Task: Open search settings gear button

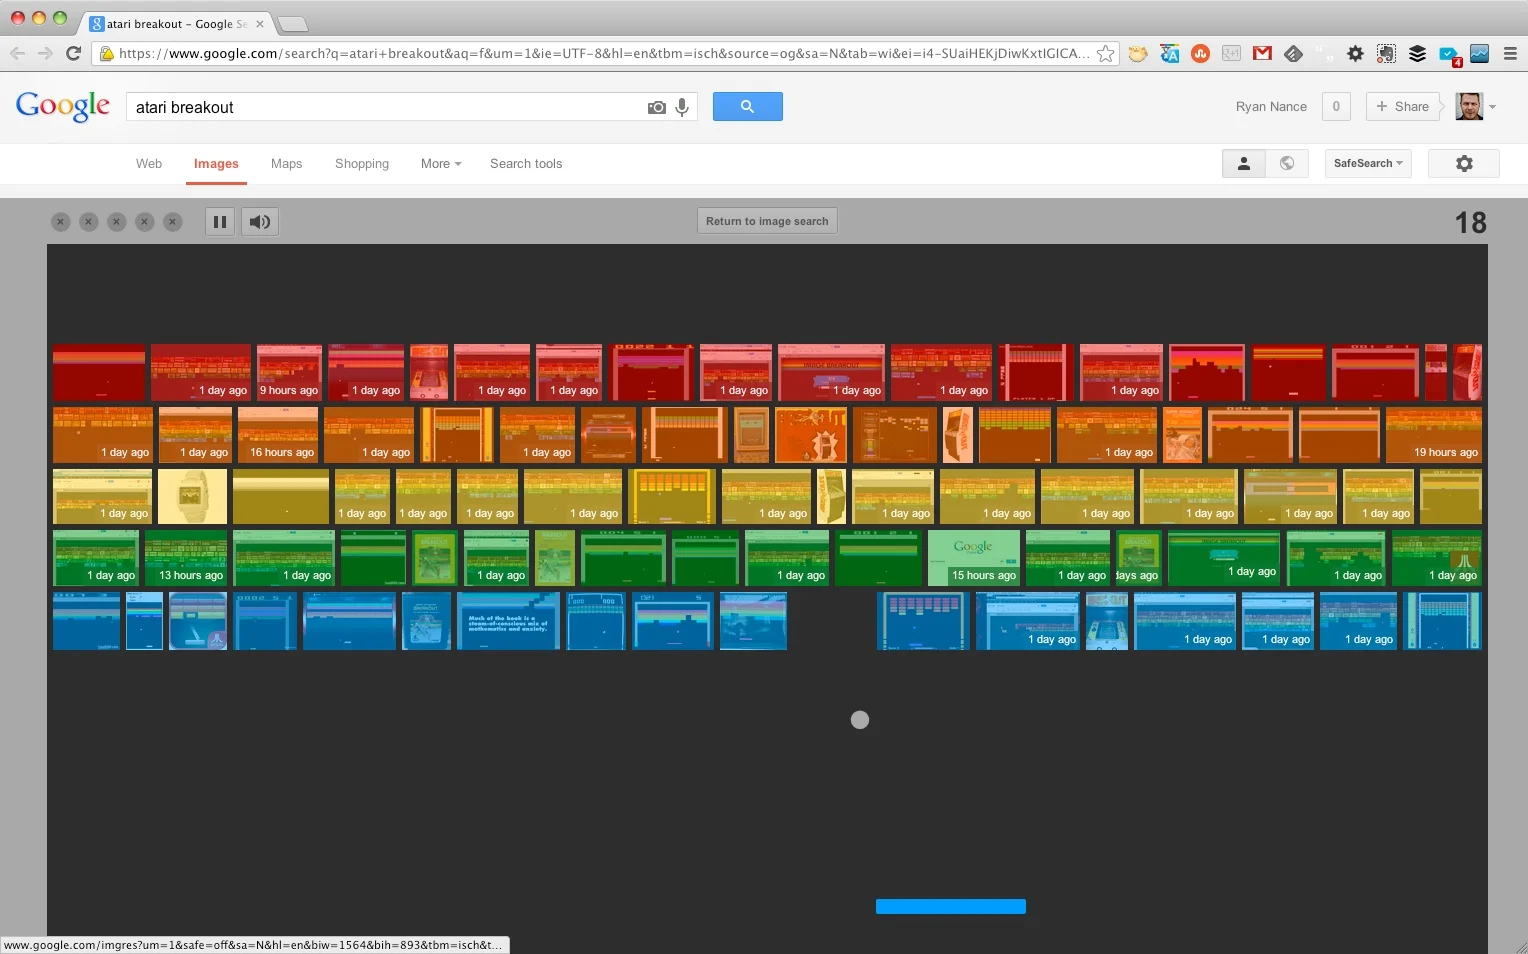Action: (x=1464, y=163)
